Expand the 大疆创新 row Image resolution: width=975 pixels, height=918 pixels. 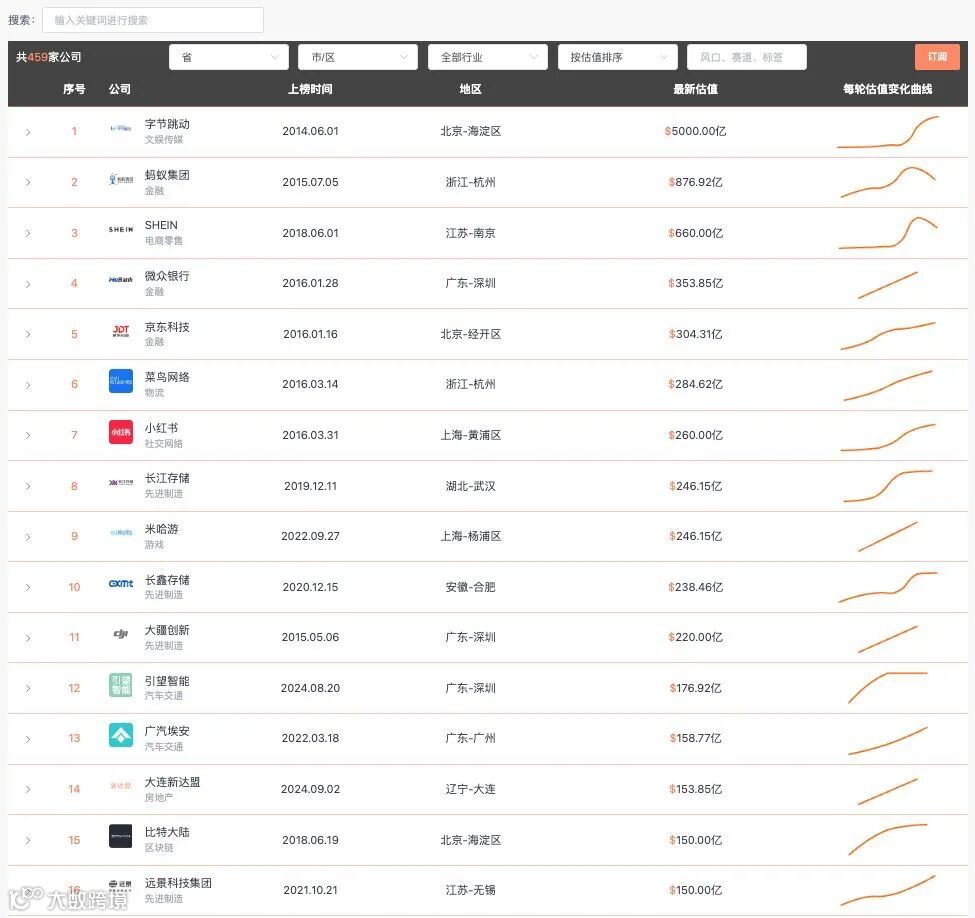click(x=28, y=638)
